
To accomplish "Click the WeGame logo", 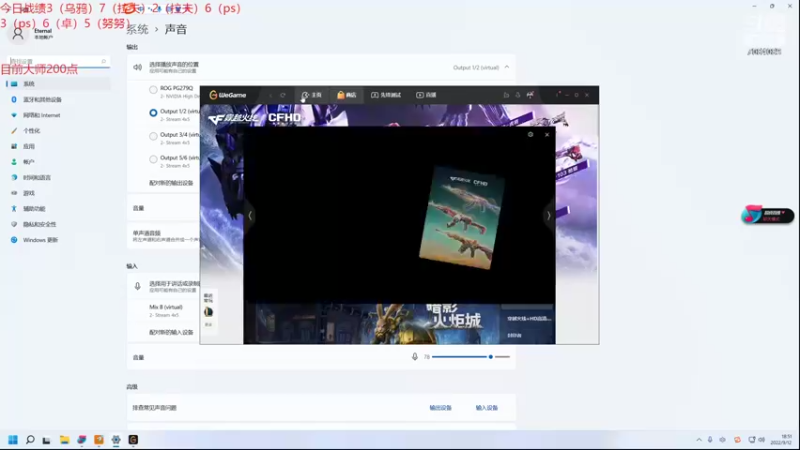I will pos(228,95).
